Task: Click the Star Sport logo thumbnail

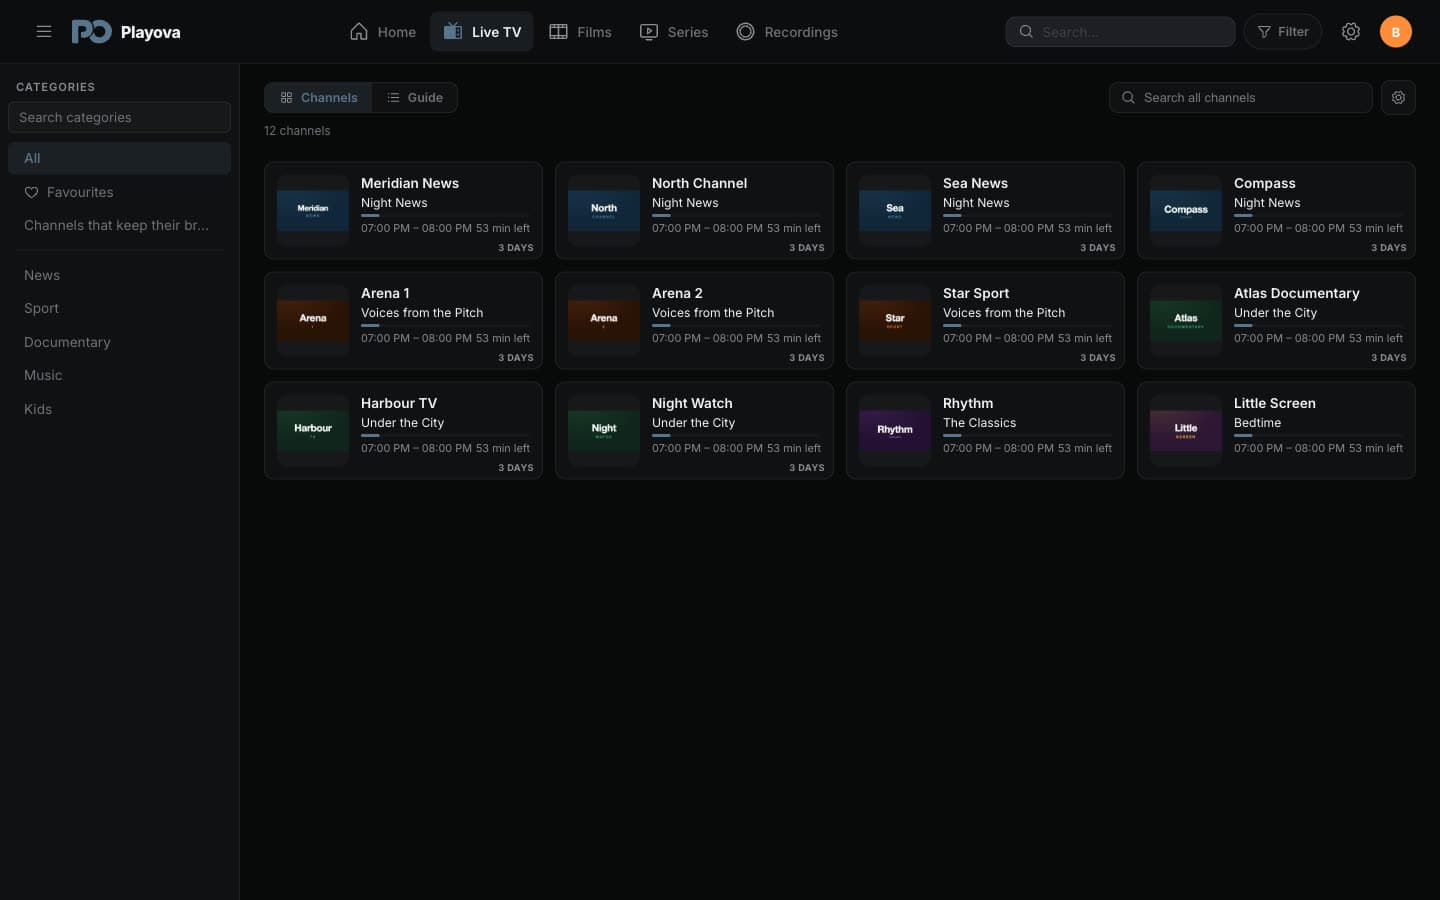Action: pos(895,320)
